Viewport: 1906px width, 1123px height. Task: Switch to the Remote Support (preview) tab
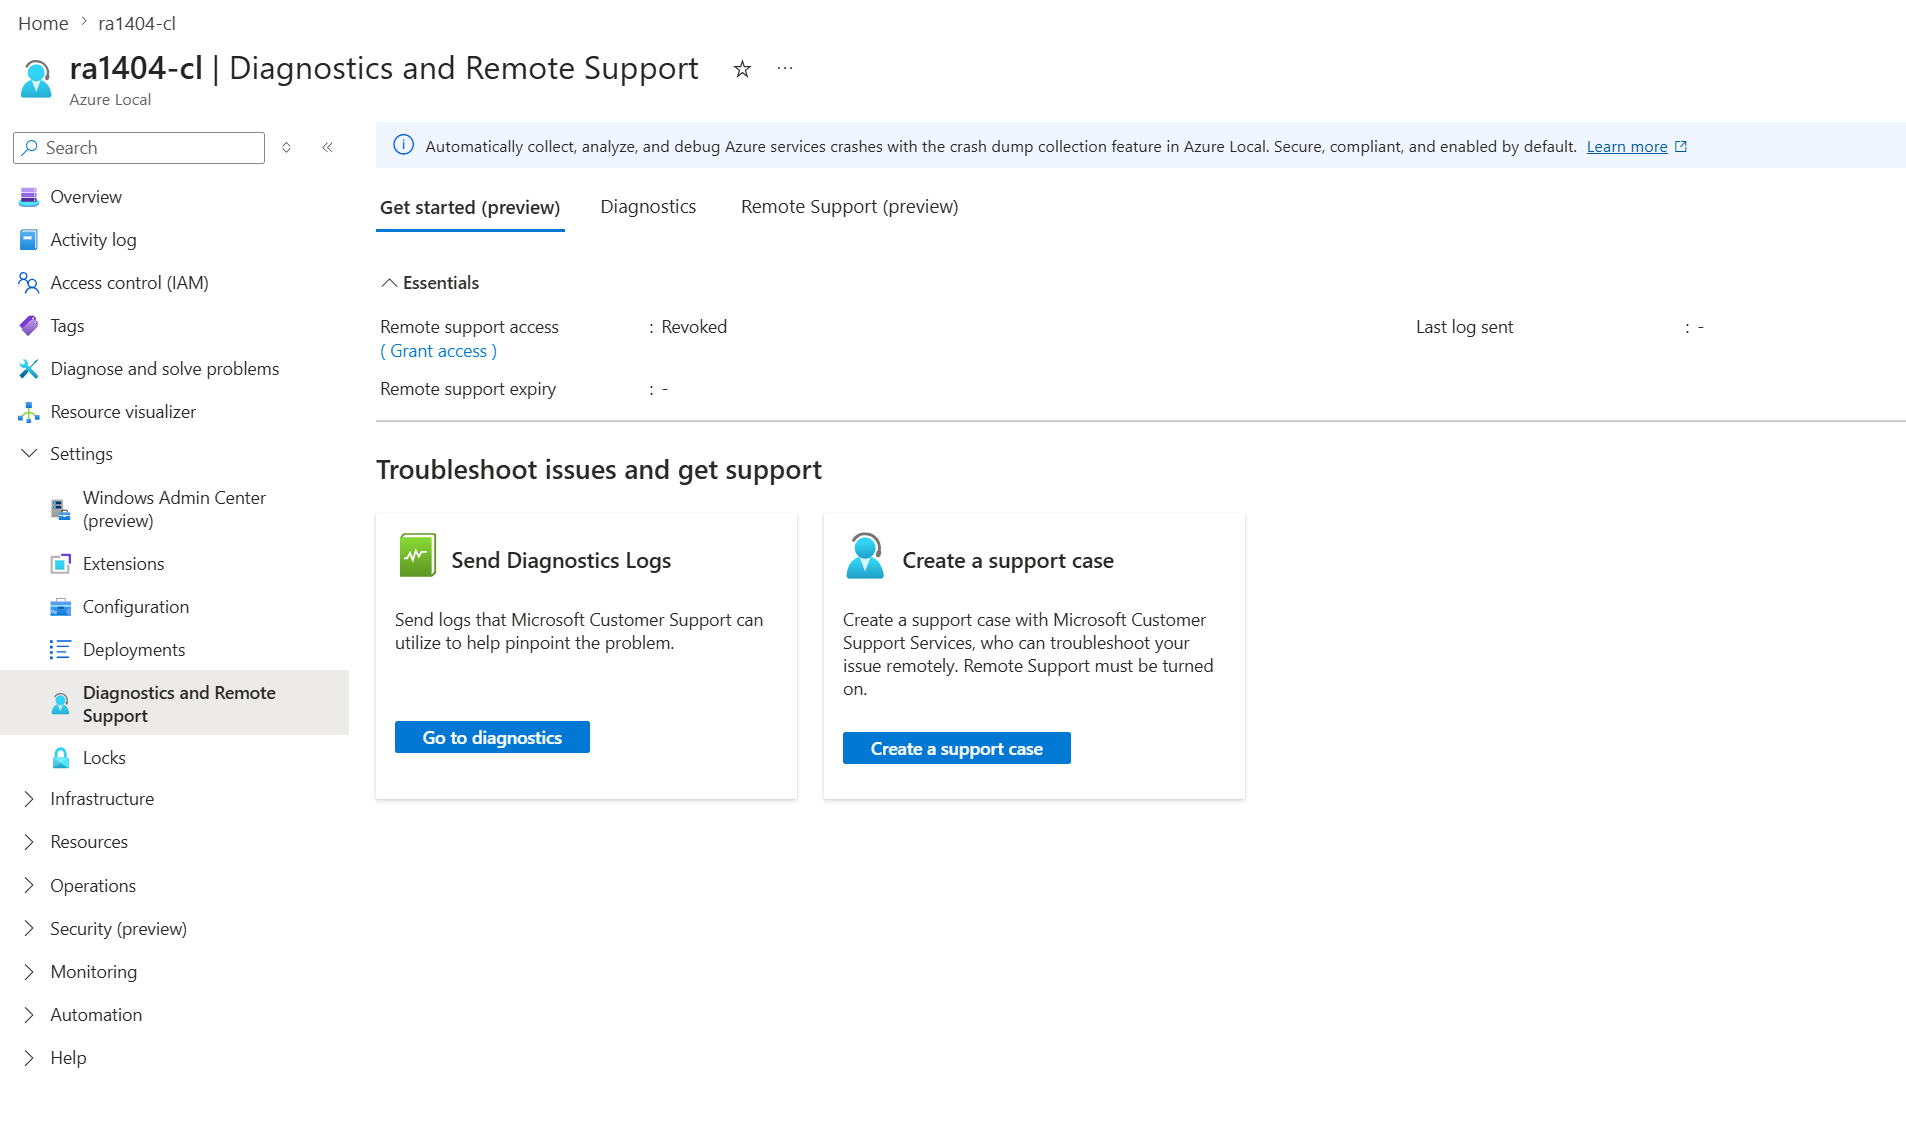click(849, 207)
